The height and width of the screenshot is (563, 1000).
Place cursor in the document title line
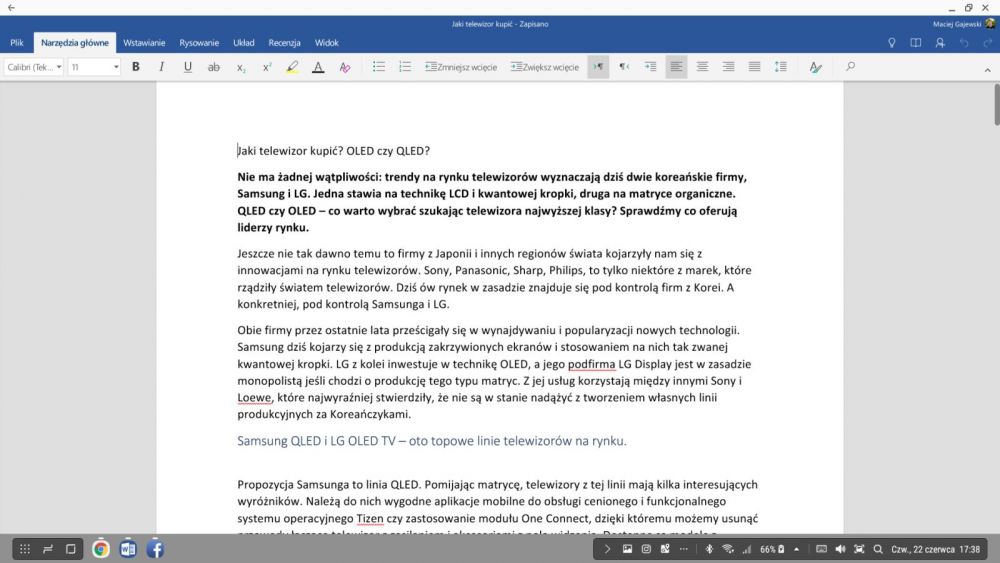[x=334, y=151]
